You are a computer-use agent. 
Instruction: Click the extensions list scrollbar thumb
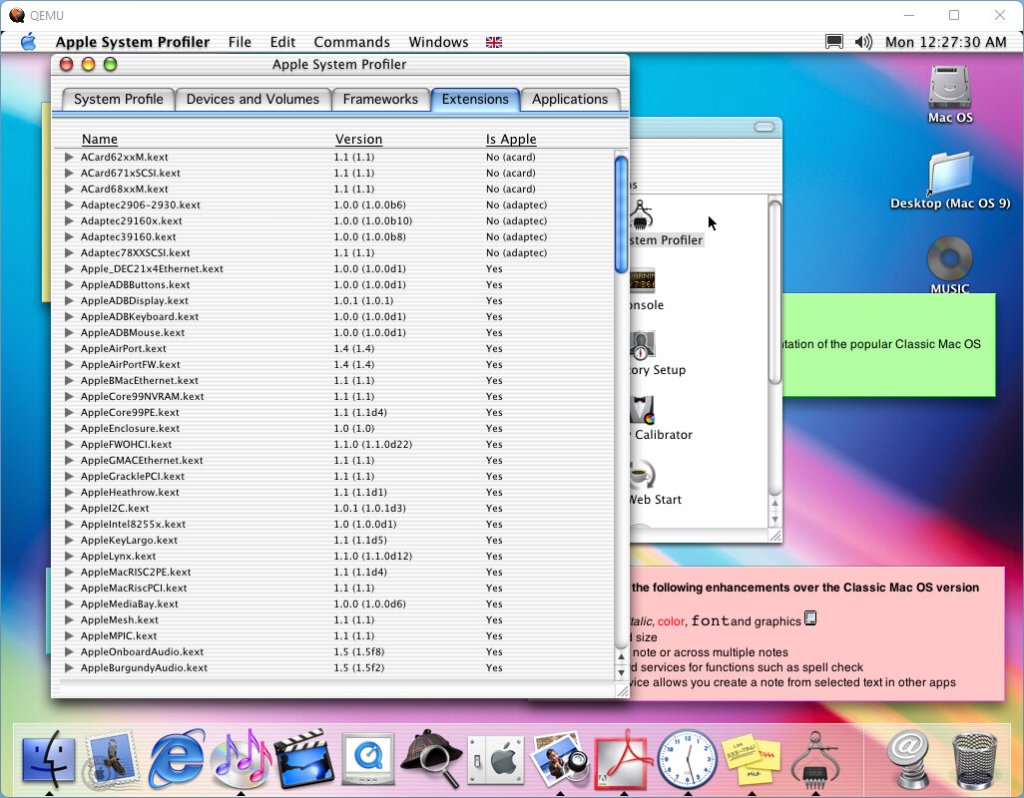[621, 213]
